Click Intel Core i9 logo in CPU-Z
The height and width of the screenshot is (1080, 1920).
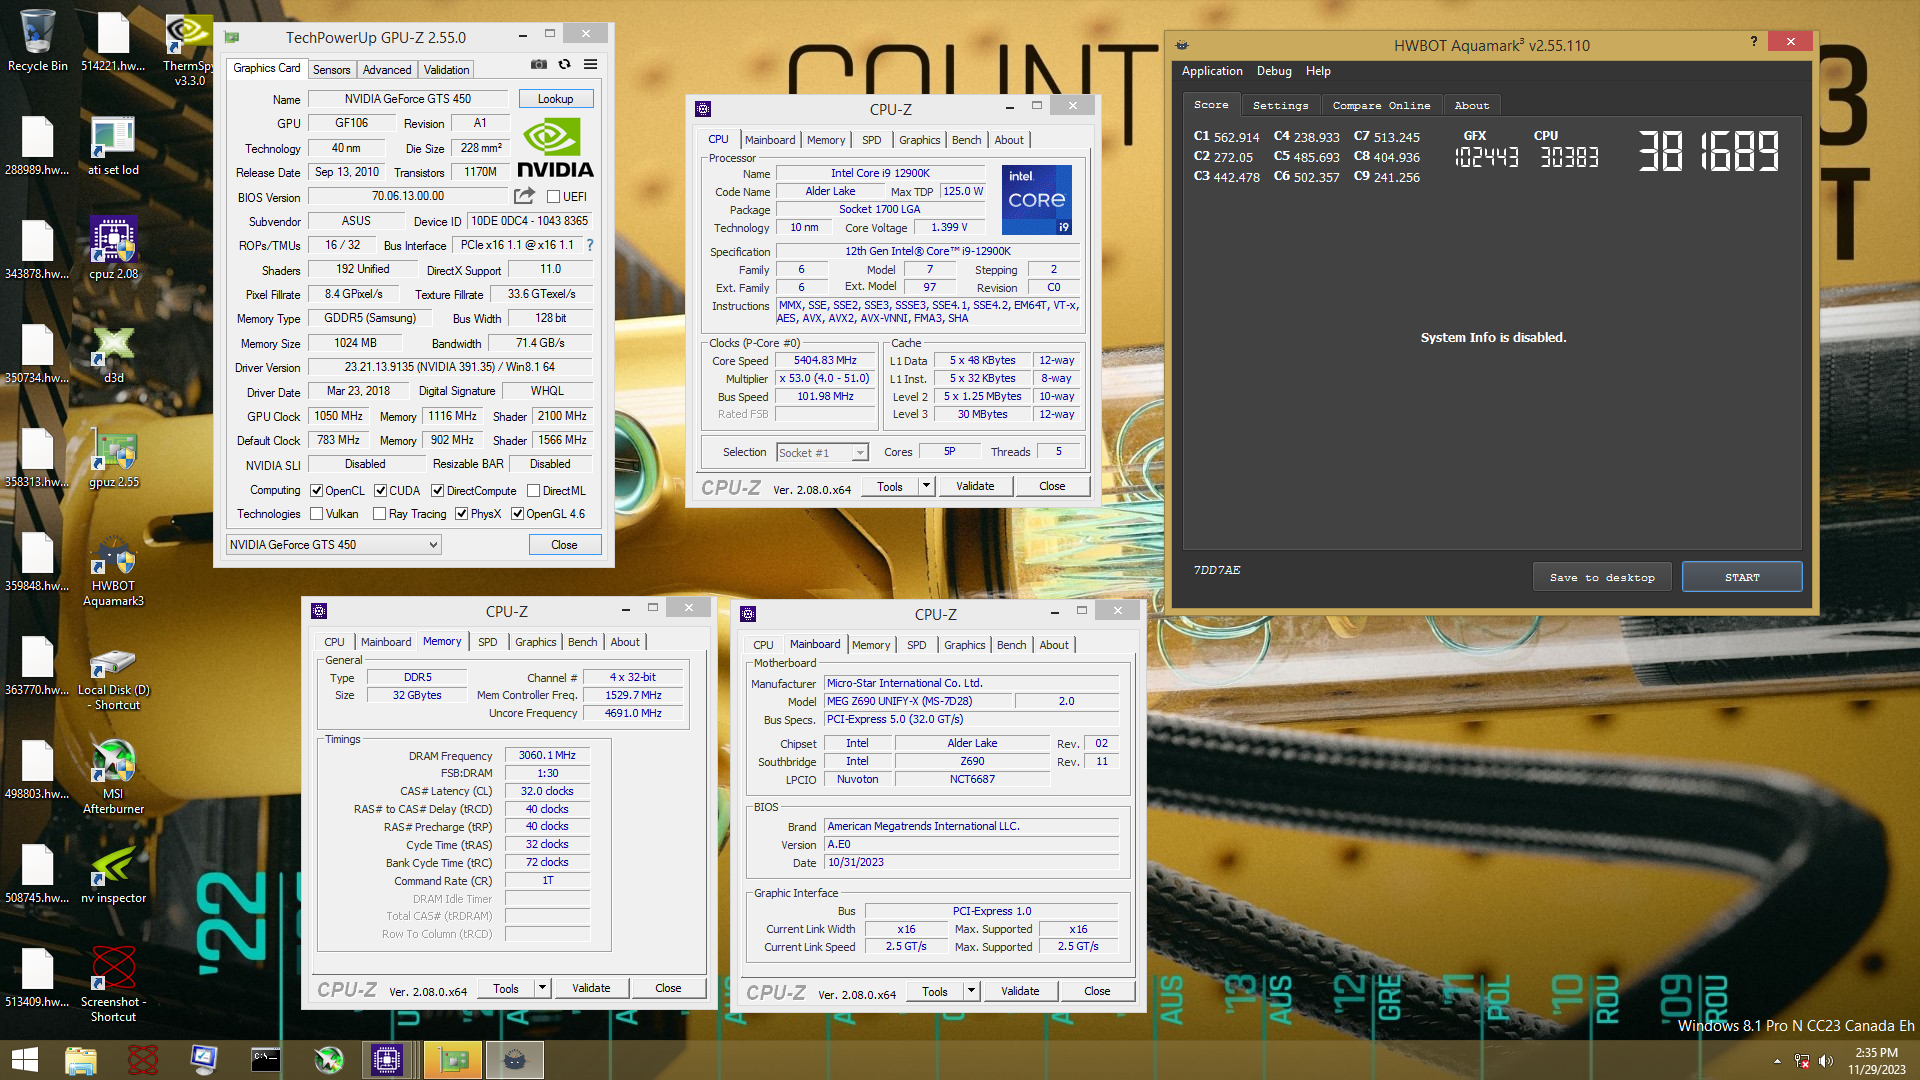tap(1036, 200)
